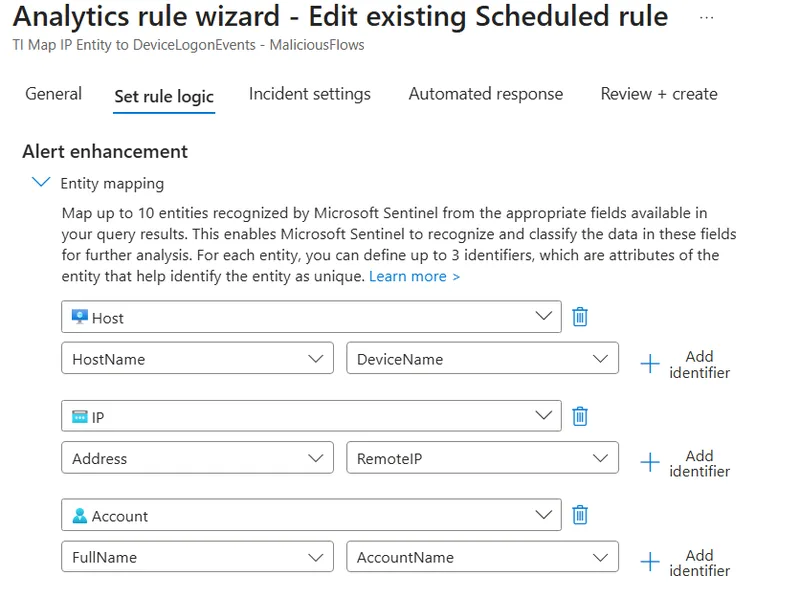The width and height of the screenshot is (800, 598).
Task: Open the DeviceName value dropdown
Action: tap(483, 358)
